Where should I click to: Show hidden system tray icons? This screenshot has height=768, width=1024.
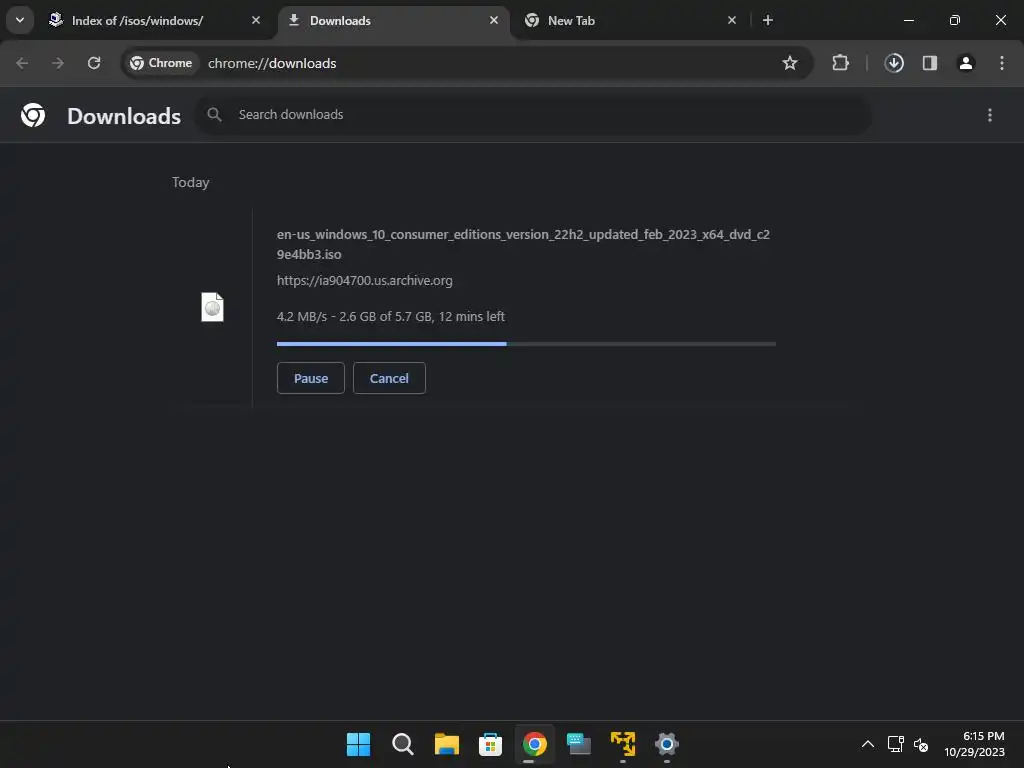pyautogui.click(x=868, y=744)
